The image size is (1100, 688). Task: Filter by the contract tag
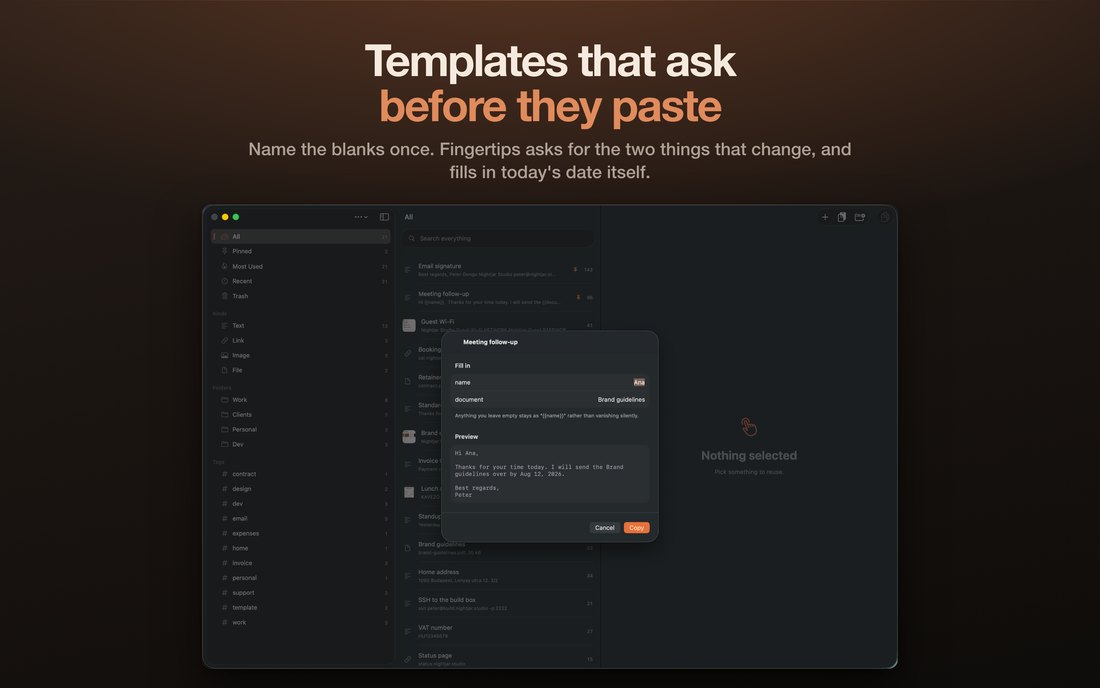[300, 474]
